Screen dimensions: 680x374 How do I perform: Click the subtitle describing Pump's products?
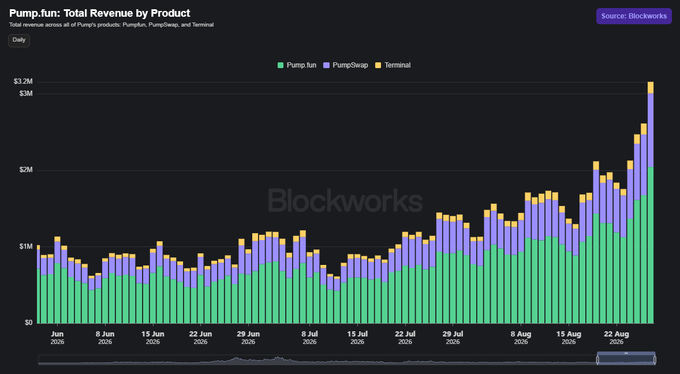click(111, 25)
